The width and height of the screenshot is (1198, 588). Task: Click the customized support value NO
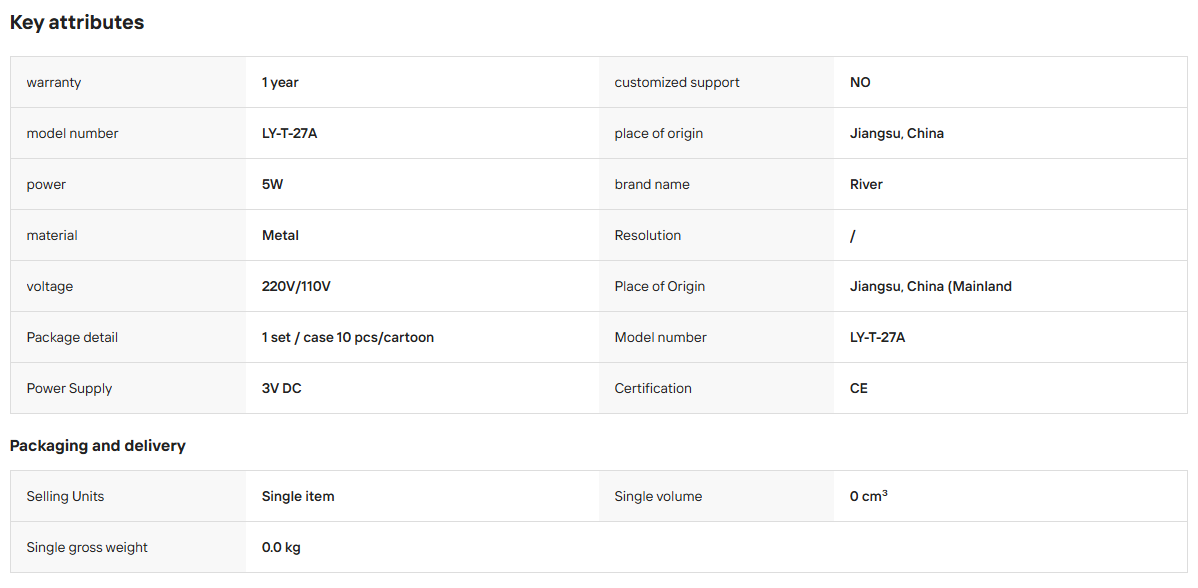pyautogui.click(x=860, y=82)
